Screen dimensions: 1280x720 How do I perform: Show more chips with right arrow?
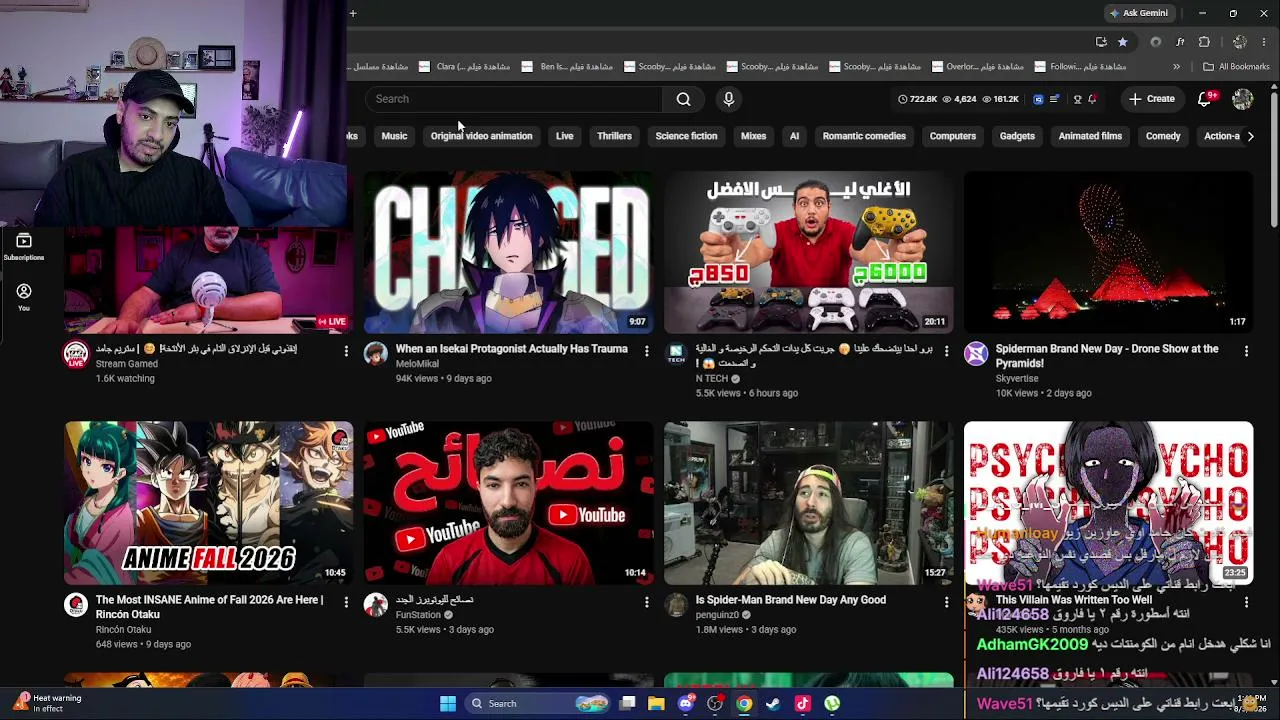(1250, 136)
